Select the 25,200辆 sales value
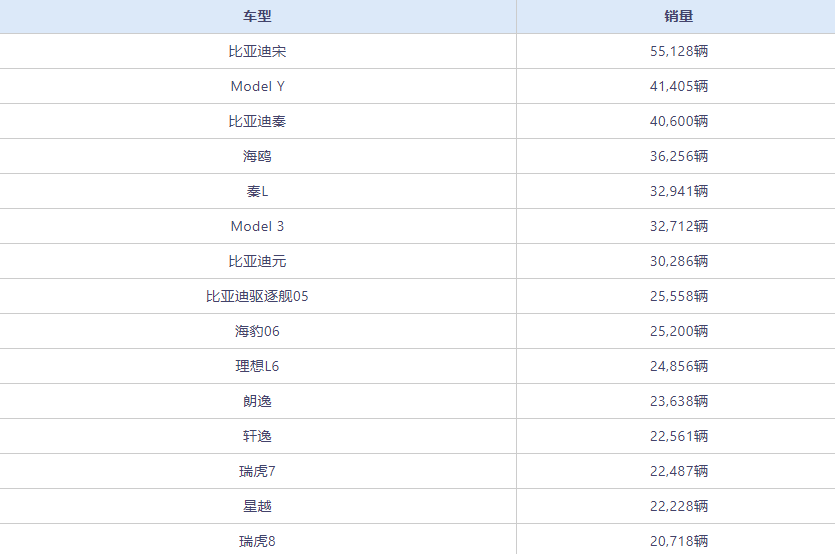 [679, 331]
